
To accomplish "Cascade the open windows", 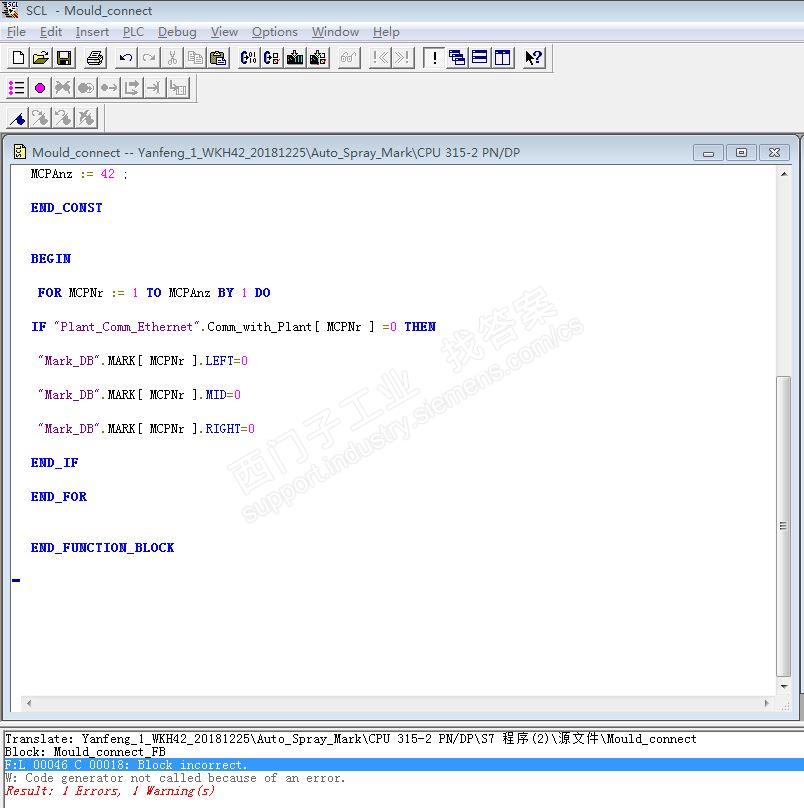I will click(457, 58).
